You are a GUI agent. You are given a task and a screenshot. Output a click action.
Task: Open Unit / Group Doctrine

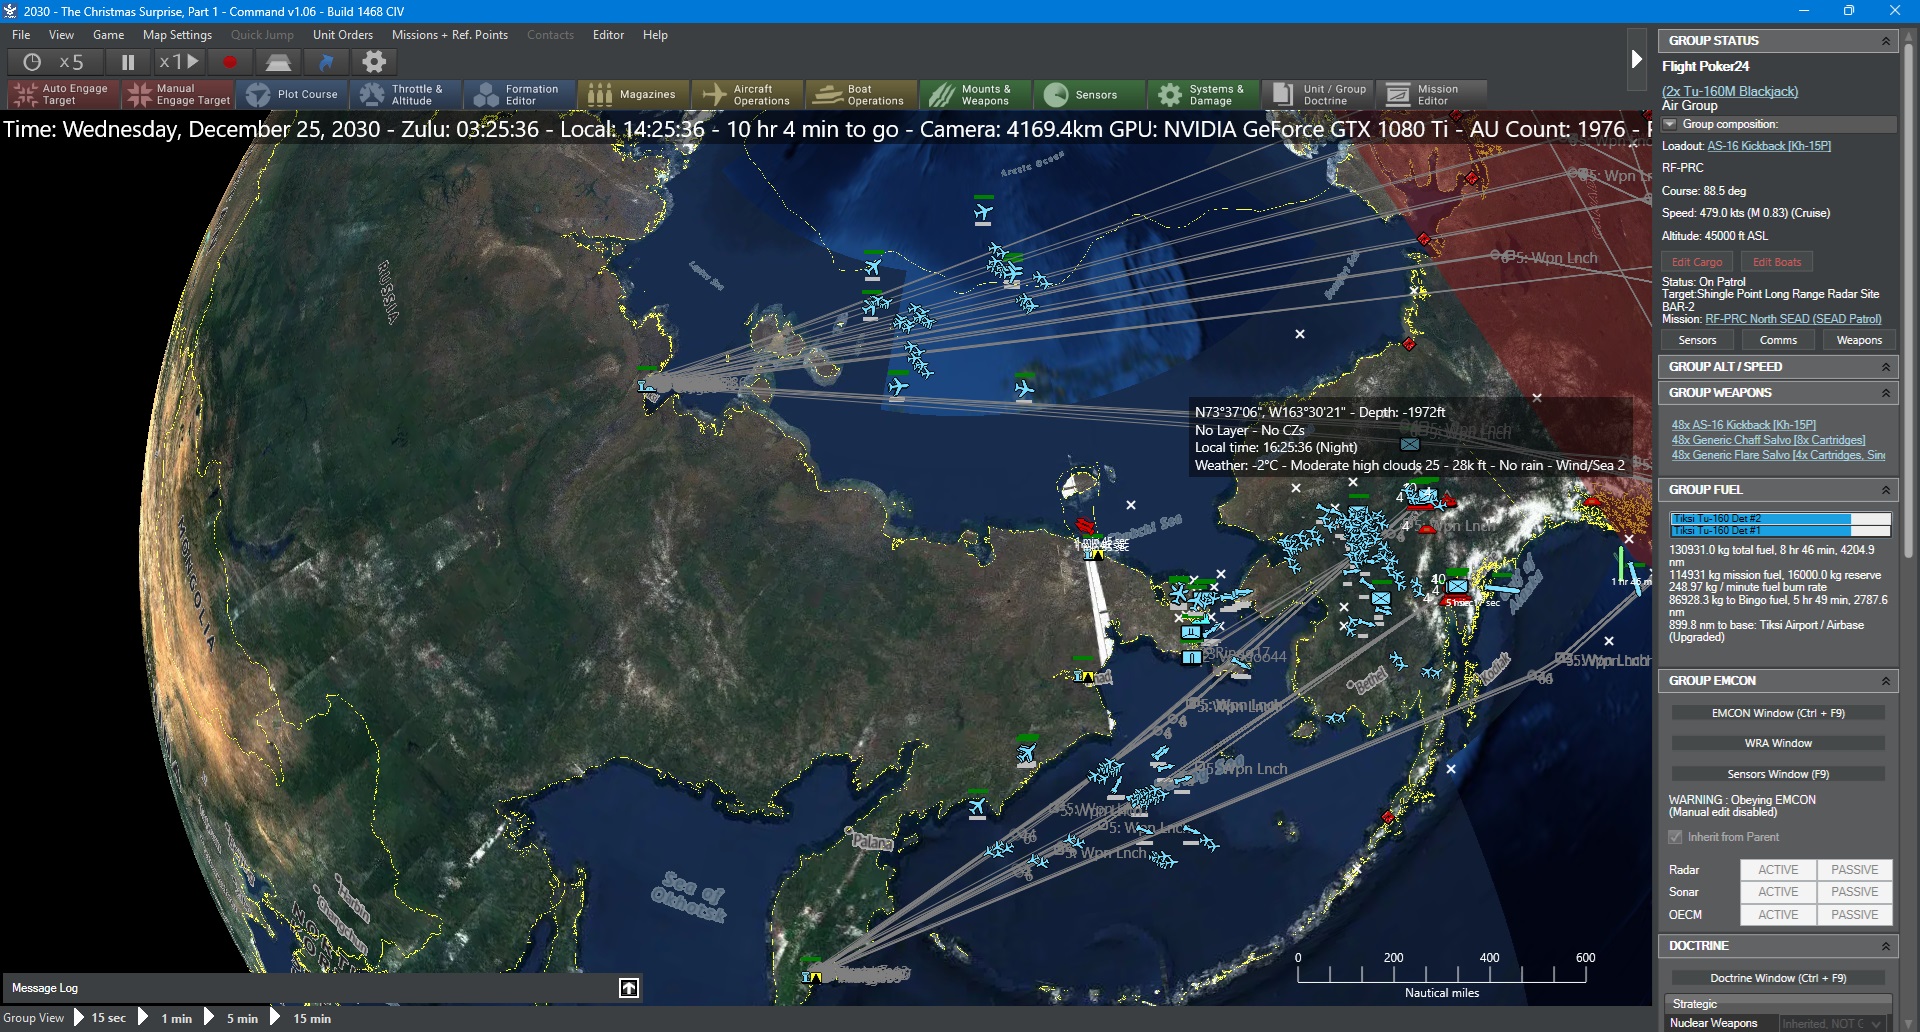tap(1317, 95)
